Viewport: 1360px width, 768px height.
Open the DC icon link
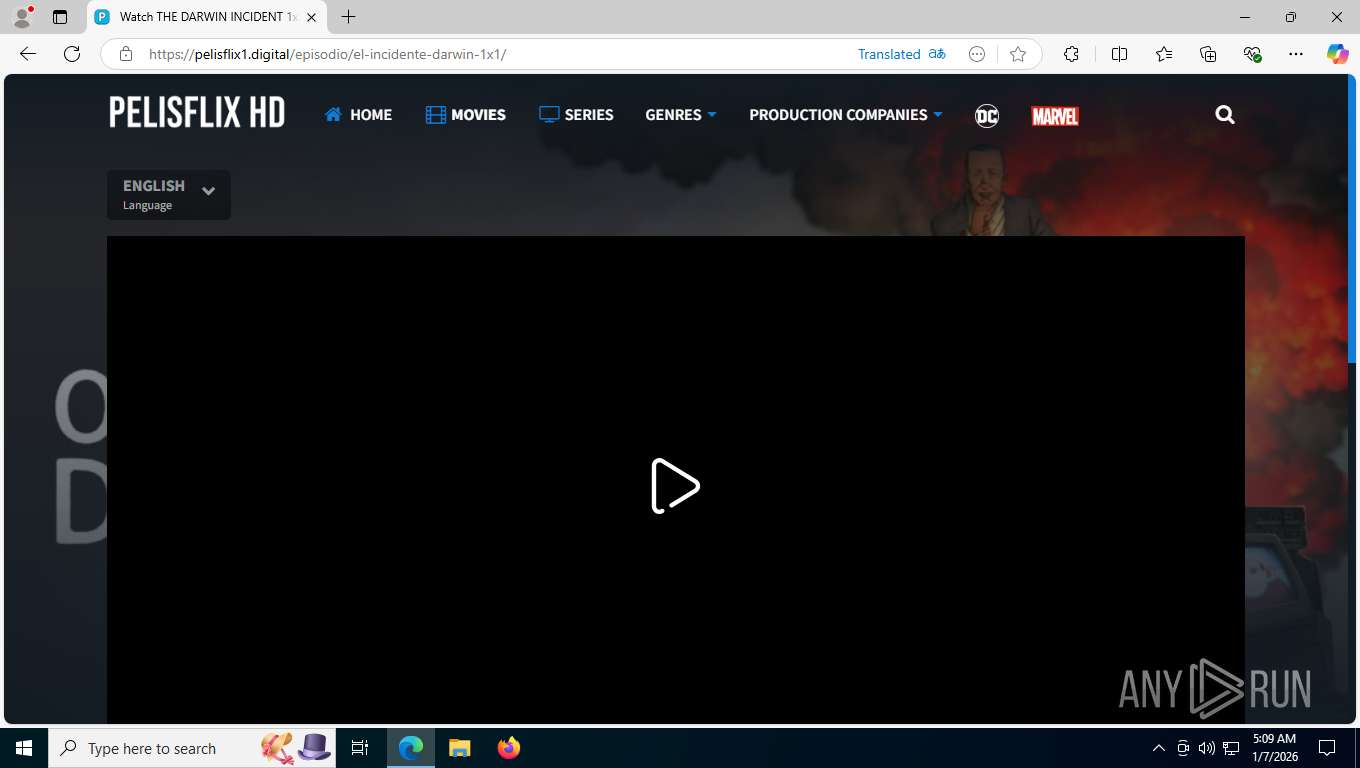987,115
